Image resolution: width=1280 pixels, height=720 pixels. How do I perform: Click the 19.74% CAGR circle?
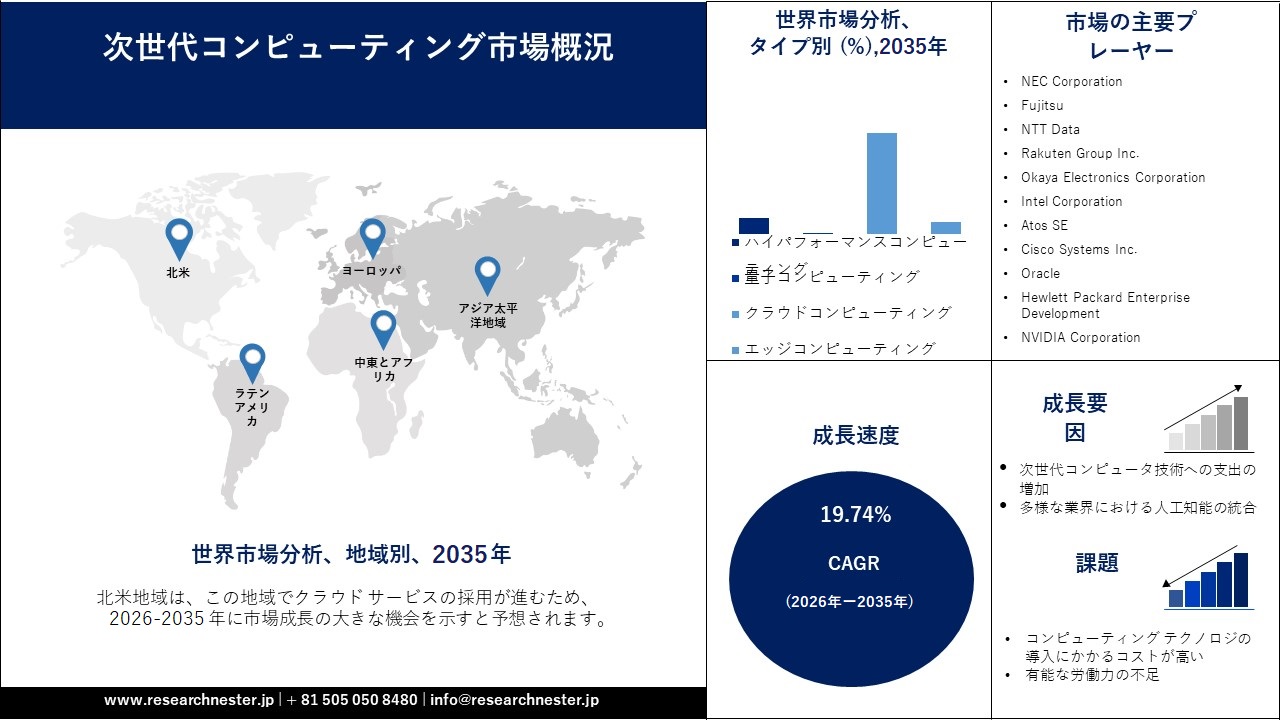pyautogui.click(x=852, y=580)
